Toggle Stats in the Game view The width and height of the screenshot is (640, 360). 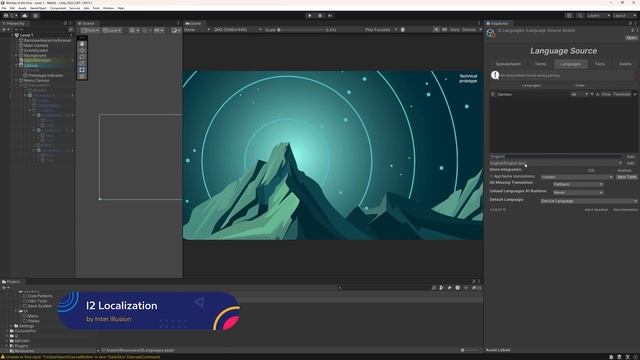pos(455,30)
